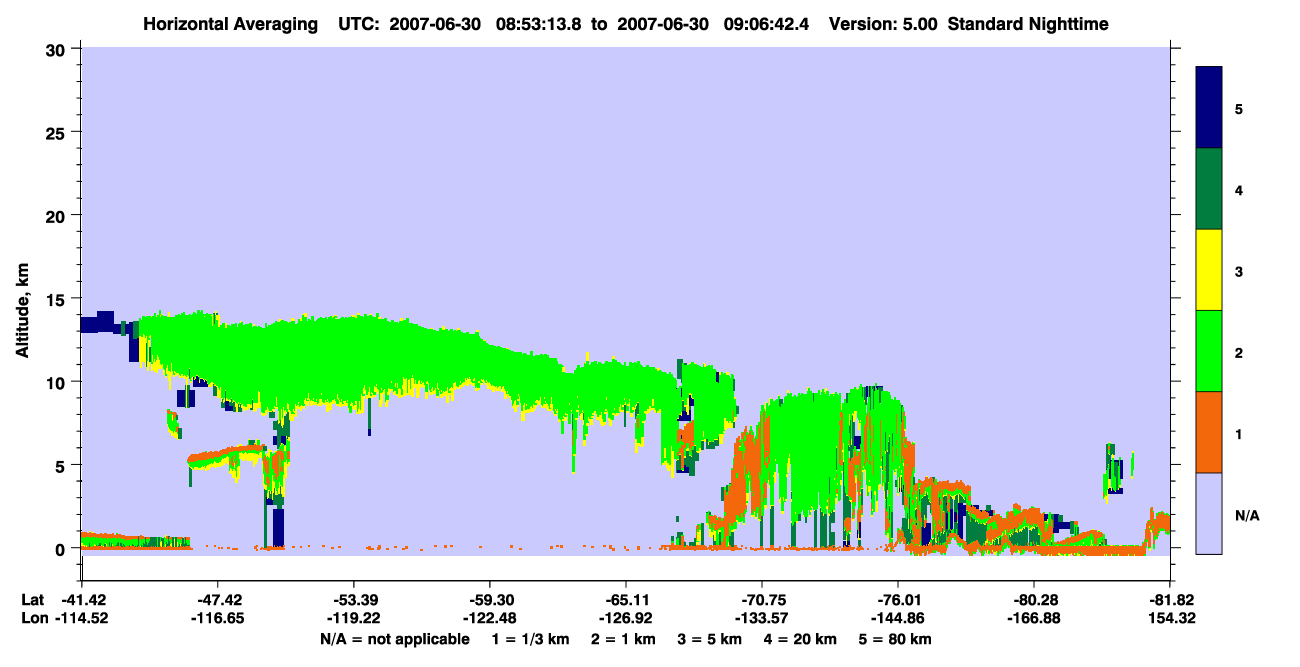
Task: Click the colorbar label '5'
Action: [1238, 108]
